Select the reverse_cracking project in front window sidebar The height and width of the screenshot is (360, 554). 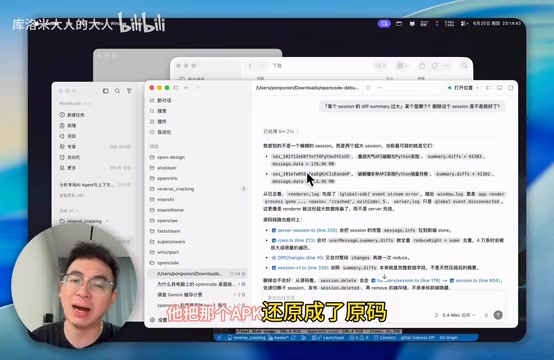pyautogui.click(x=198, y=189)
